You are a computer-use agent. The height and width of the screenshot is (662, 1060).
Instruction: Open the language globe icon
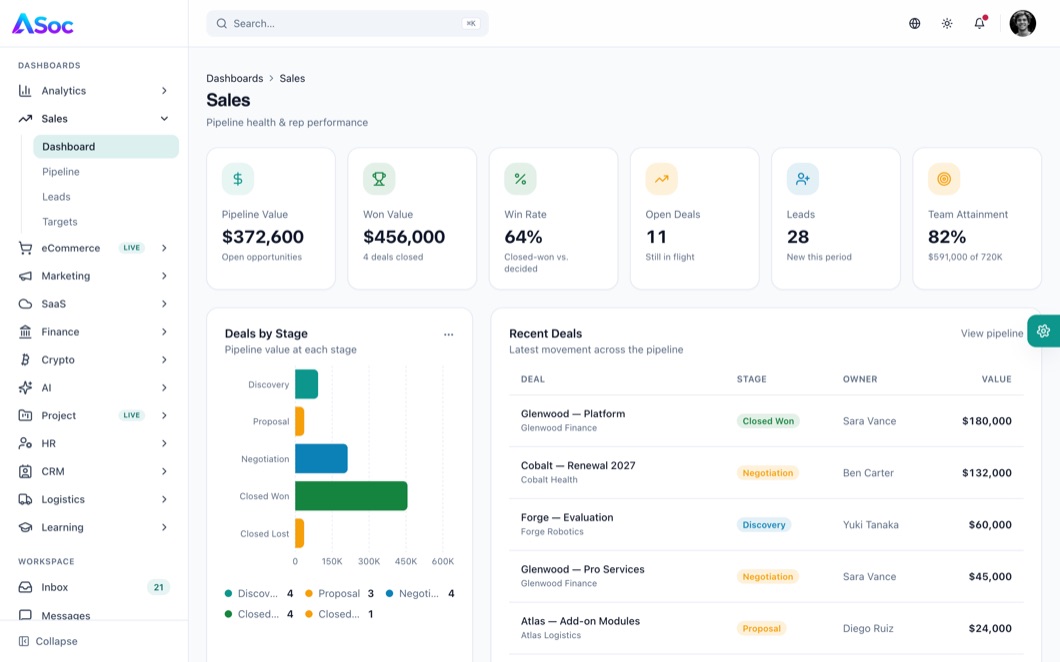coord(914,23)
